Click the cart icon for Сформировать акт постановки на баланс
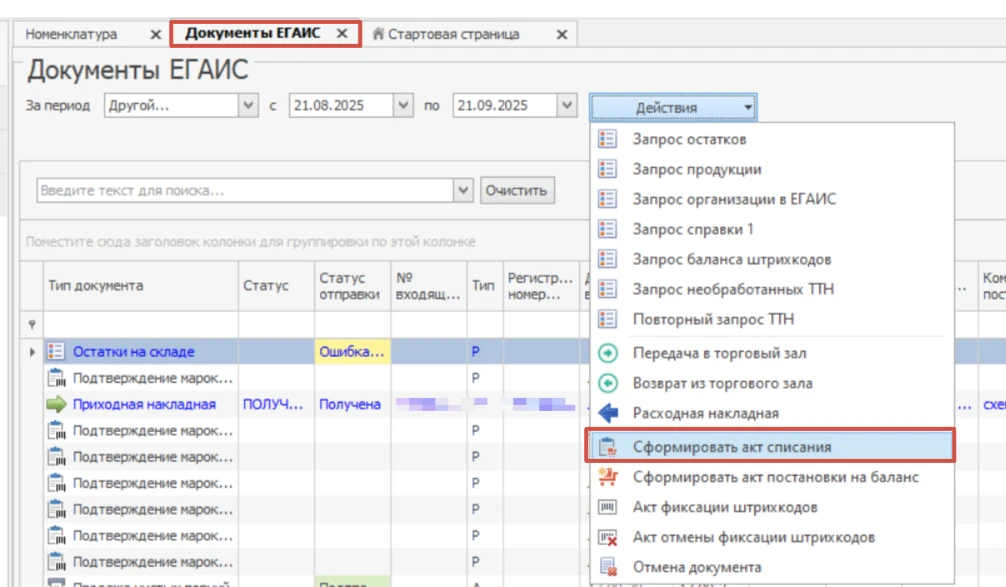 click(x=608, y=477)
